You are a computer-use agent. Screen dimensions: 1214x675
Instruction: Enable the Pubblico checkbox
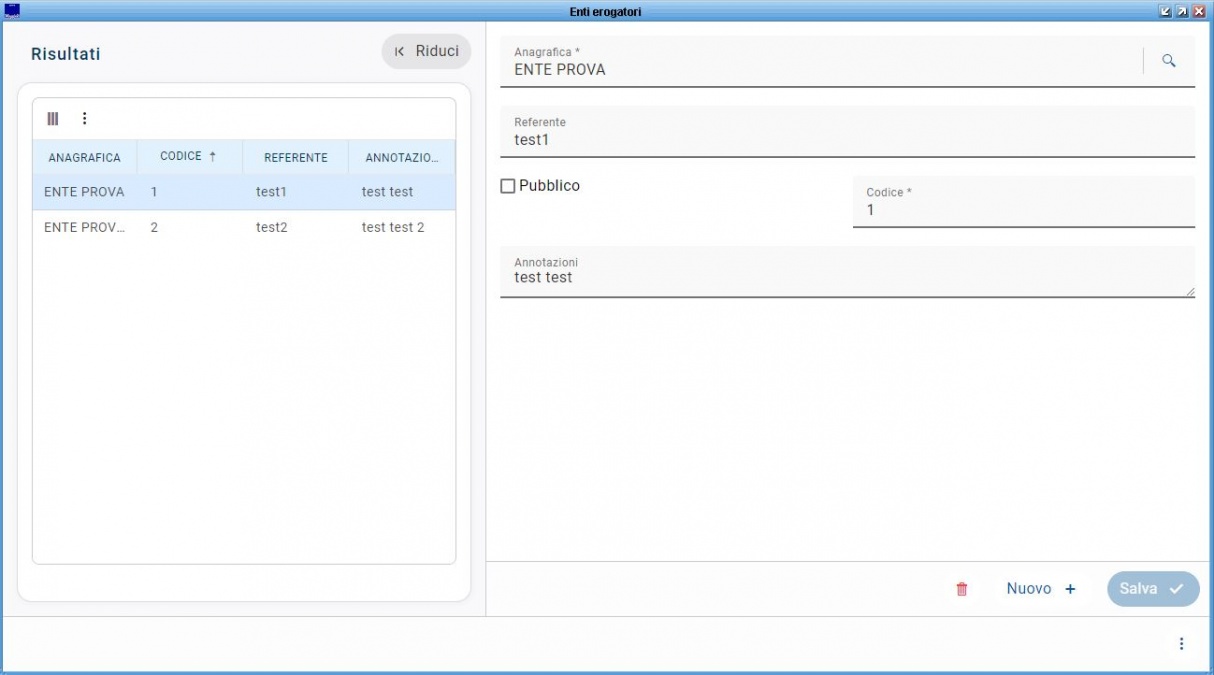coord(508,186)
